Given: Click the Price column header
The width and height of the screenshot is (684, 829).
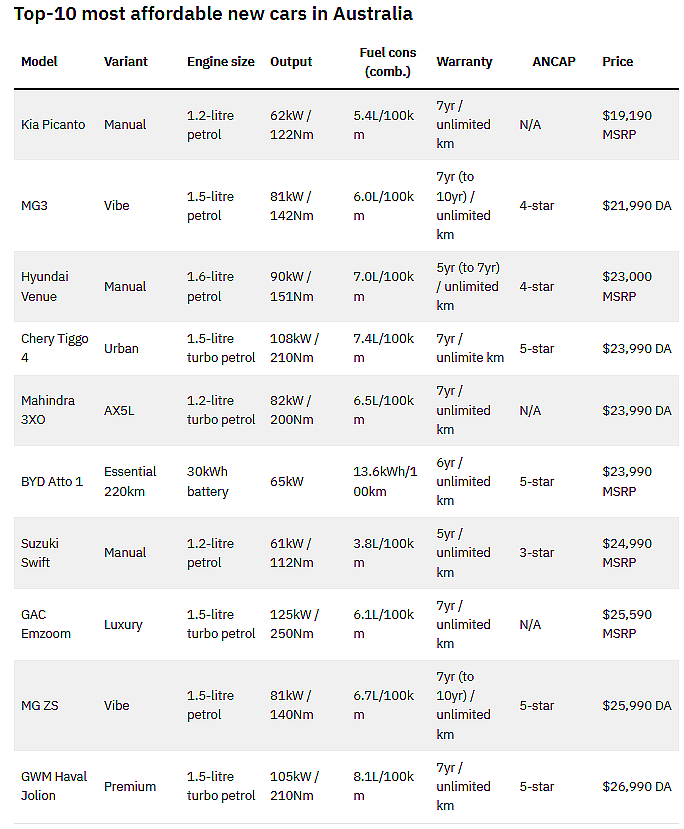Looking at the screenshot, I should 617,62.
